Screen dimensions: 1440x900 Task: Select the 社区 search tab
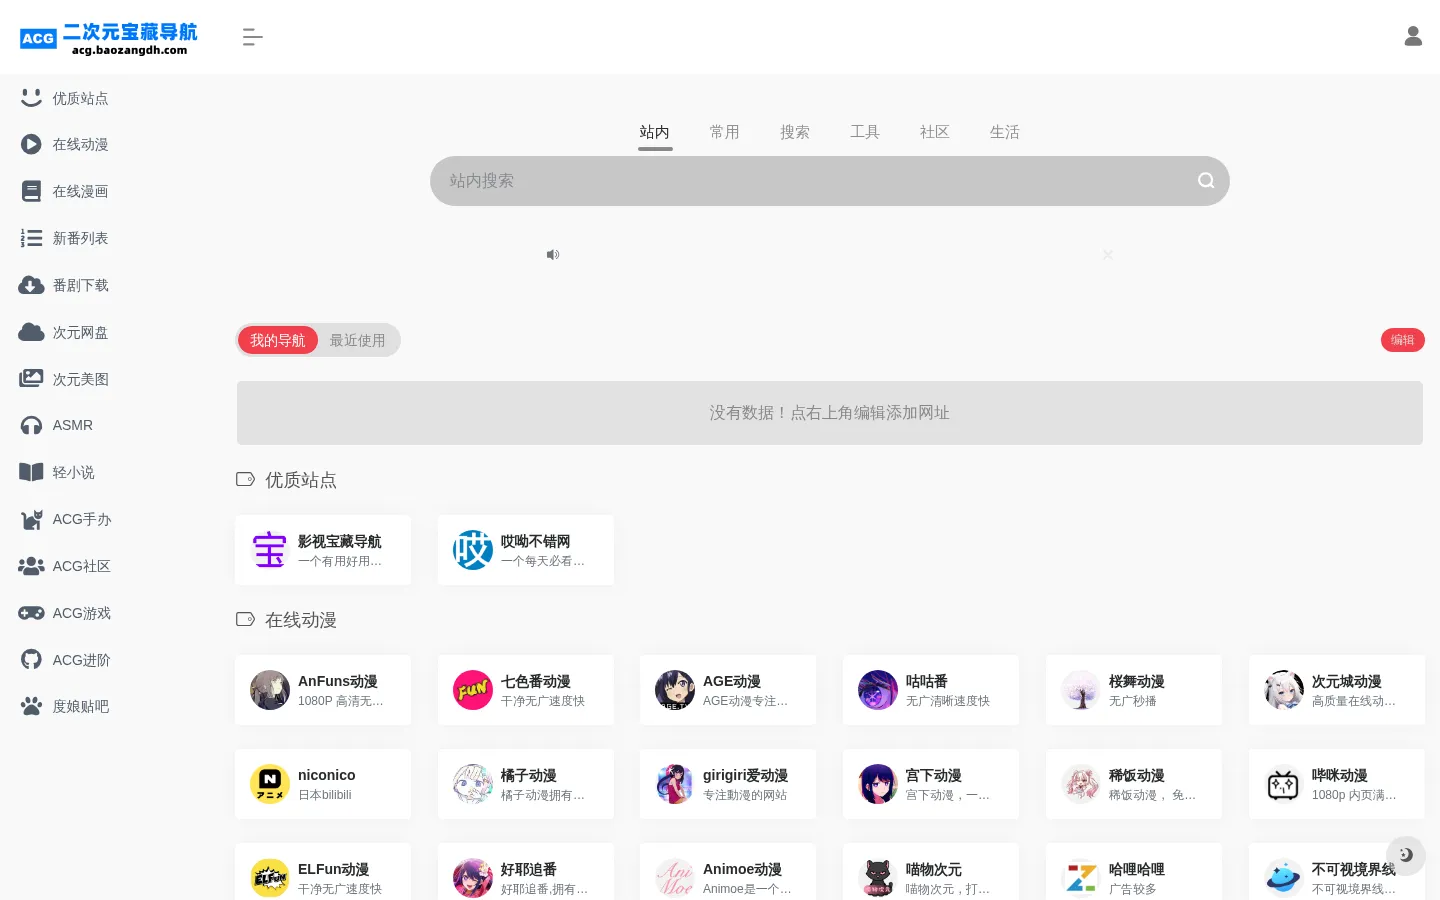(935, 132)
